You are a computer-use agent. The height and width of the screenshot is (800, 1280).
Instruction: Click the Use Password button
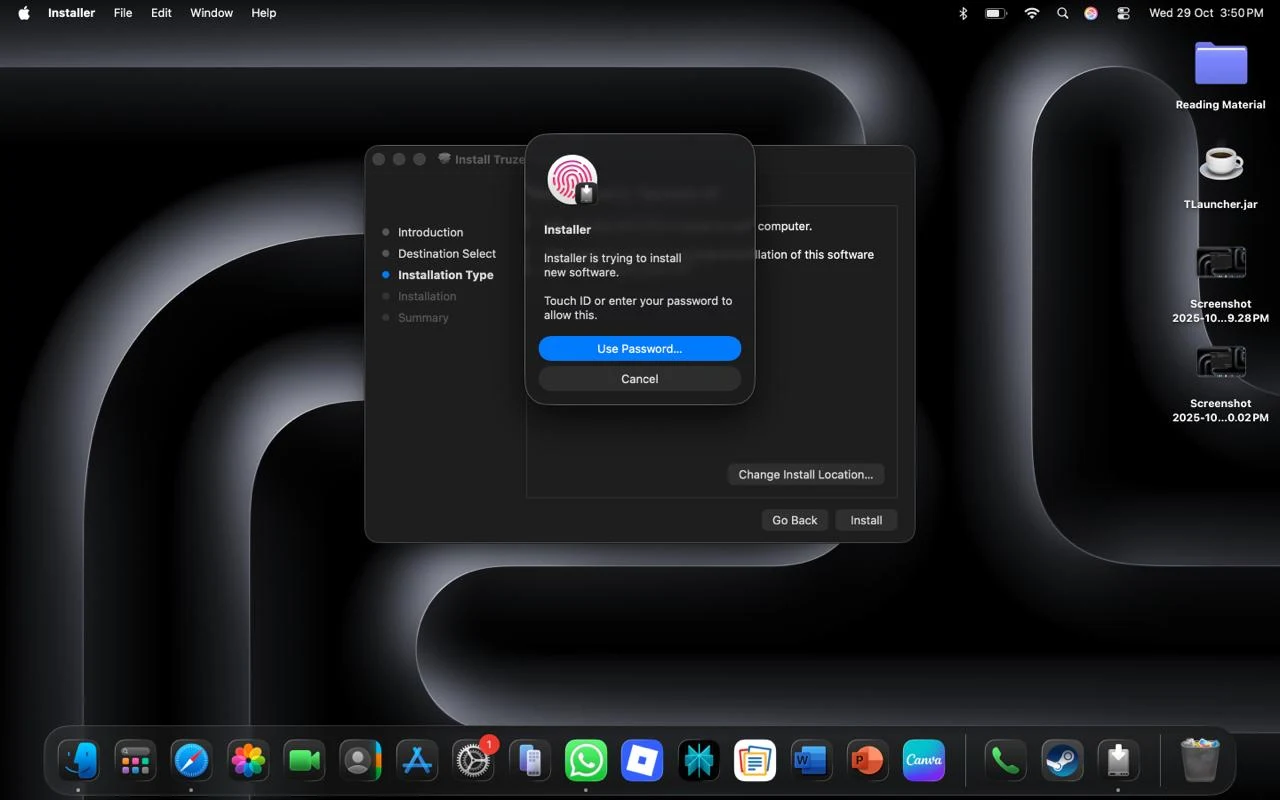pyautogui.click(x=639, y=349)
